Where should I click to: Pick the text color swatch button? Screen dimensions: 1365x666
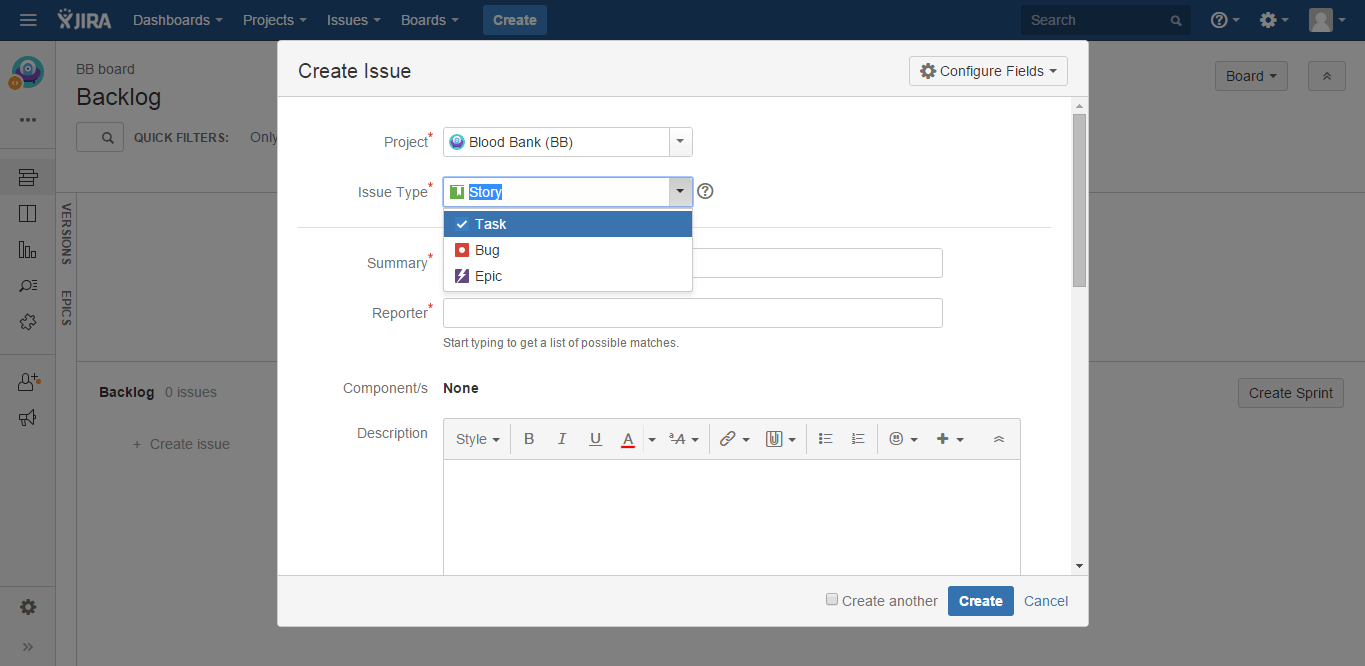click(x=628, y=439)
